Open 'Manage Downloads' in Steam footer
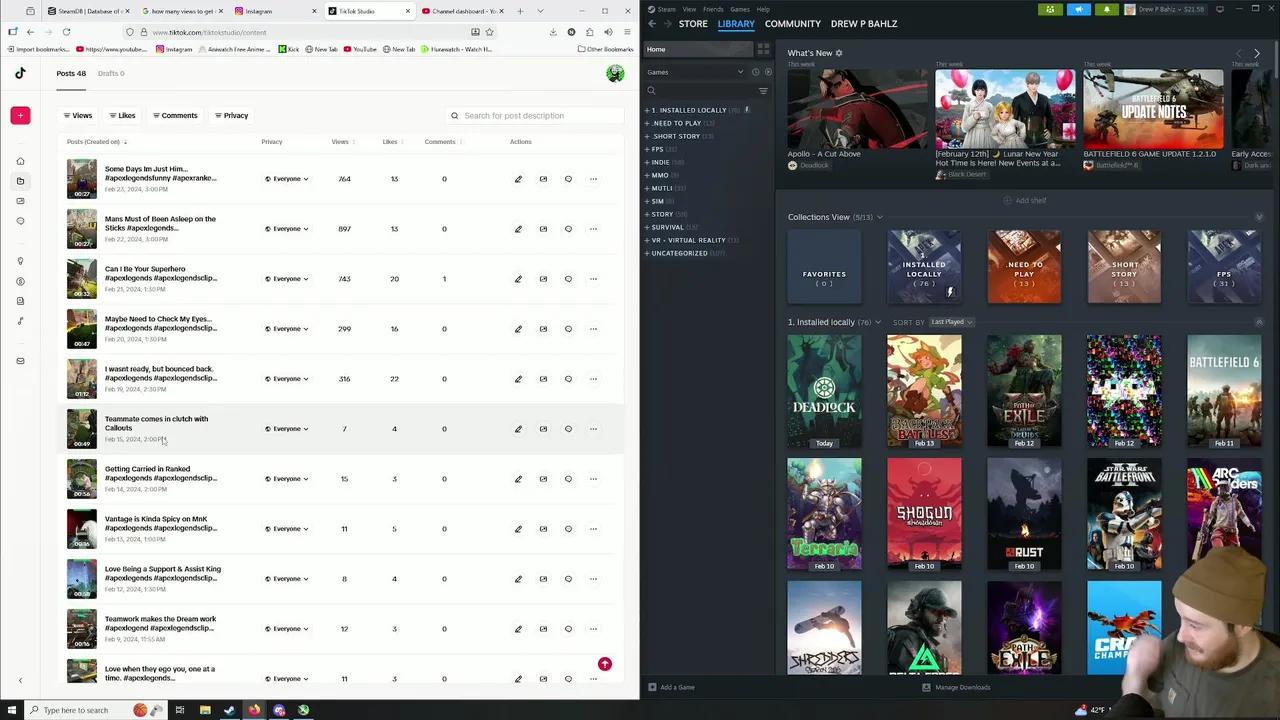Screen dimensions: 1280x720 [x=957, y=687]
